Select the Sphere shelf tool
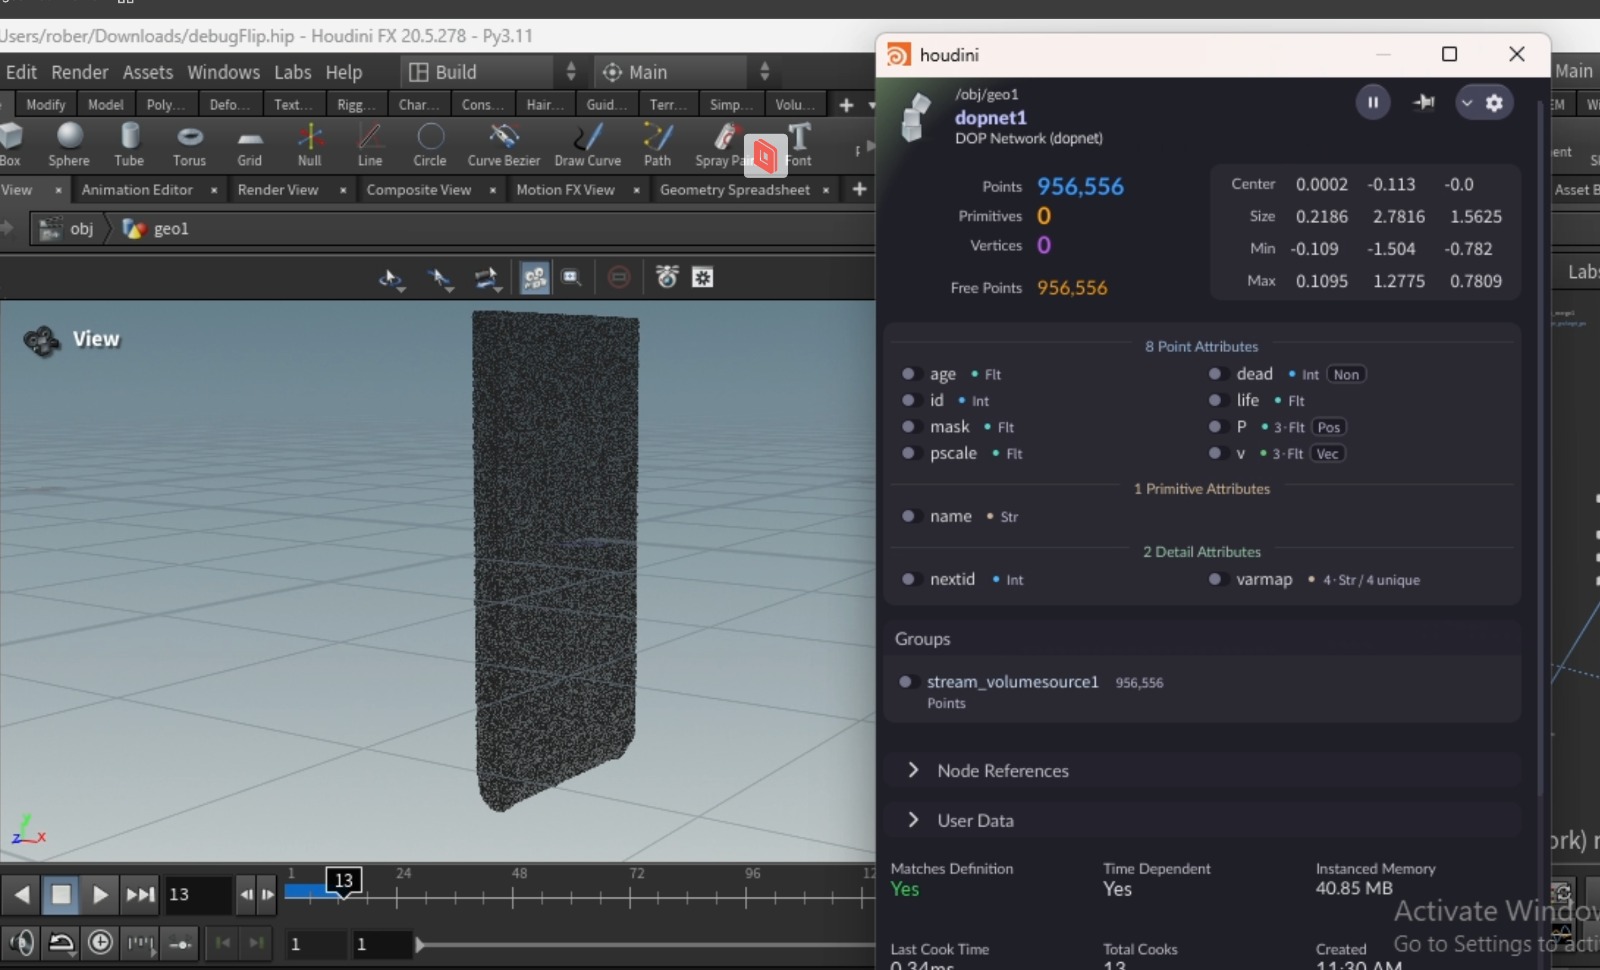1600x970 pixels. [x=69, y=143]
